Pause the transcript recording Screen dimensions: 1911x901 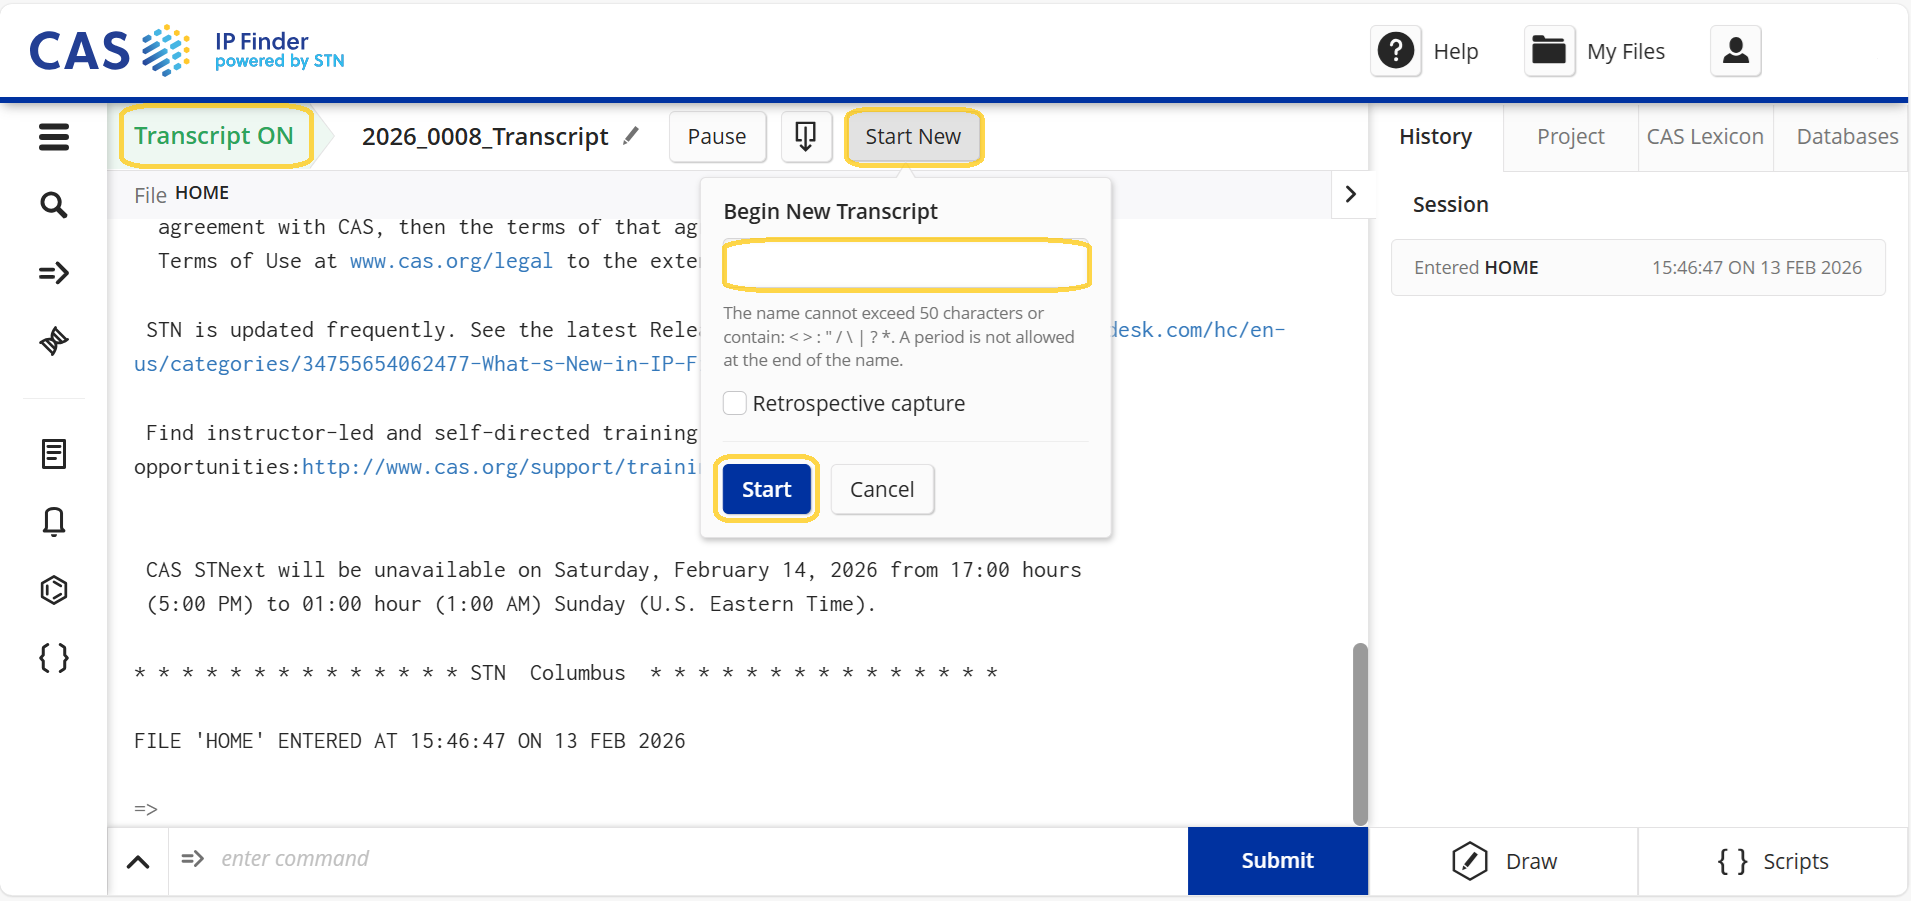click(717, 136)
